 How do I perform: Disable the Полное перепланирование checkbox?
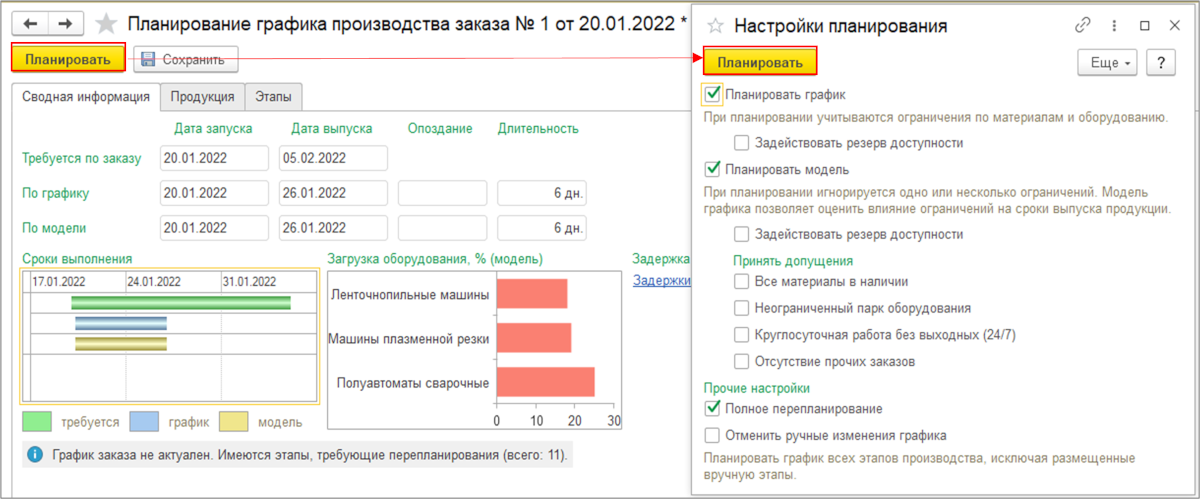point(713,408)
